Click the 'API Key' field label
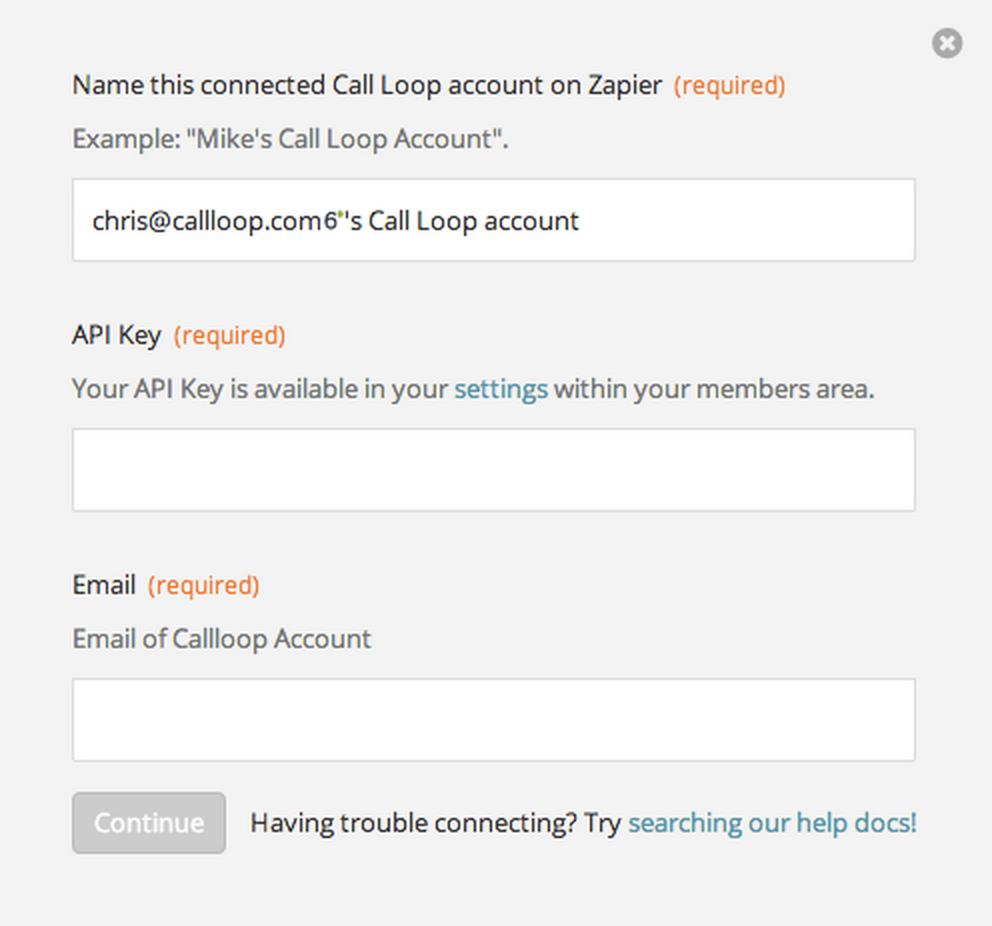This screenshot has width=992, height=926. click(x=116, y=335)
